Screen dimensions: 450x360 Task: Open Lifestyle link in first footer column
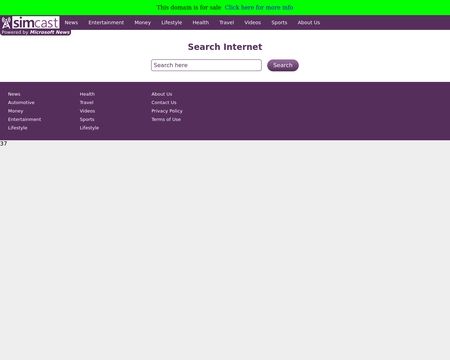pos(18,128)
